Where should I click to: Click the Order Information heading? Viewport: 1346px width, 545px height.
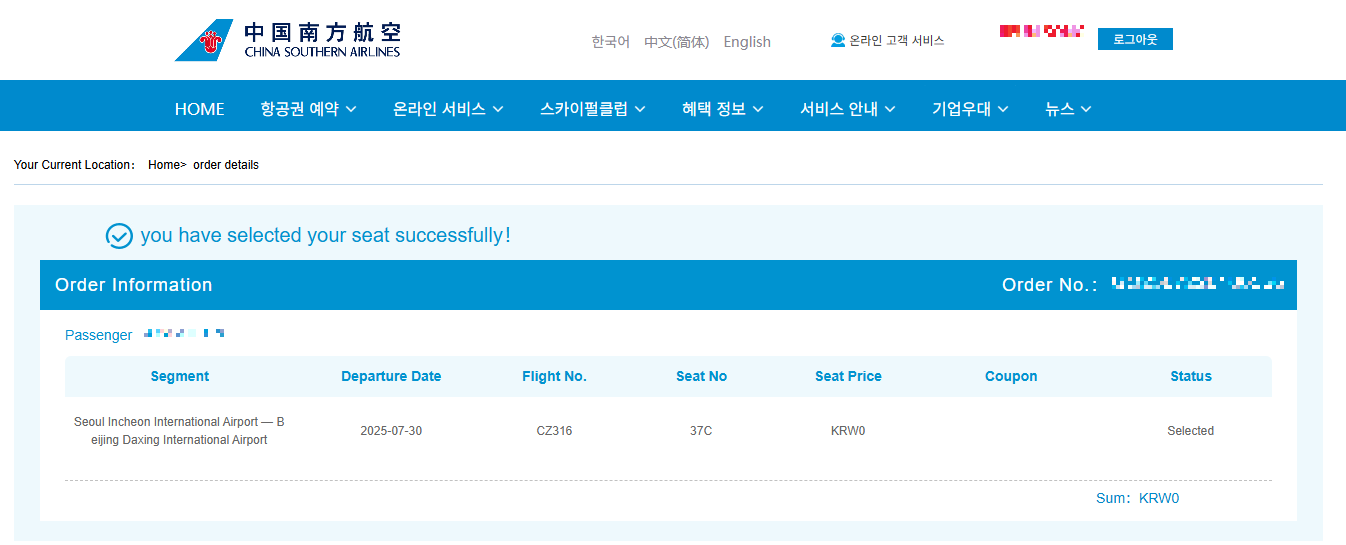134,285
